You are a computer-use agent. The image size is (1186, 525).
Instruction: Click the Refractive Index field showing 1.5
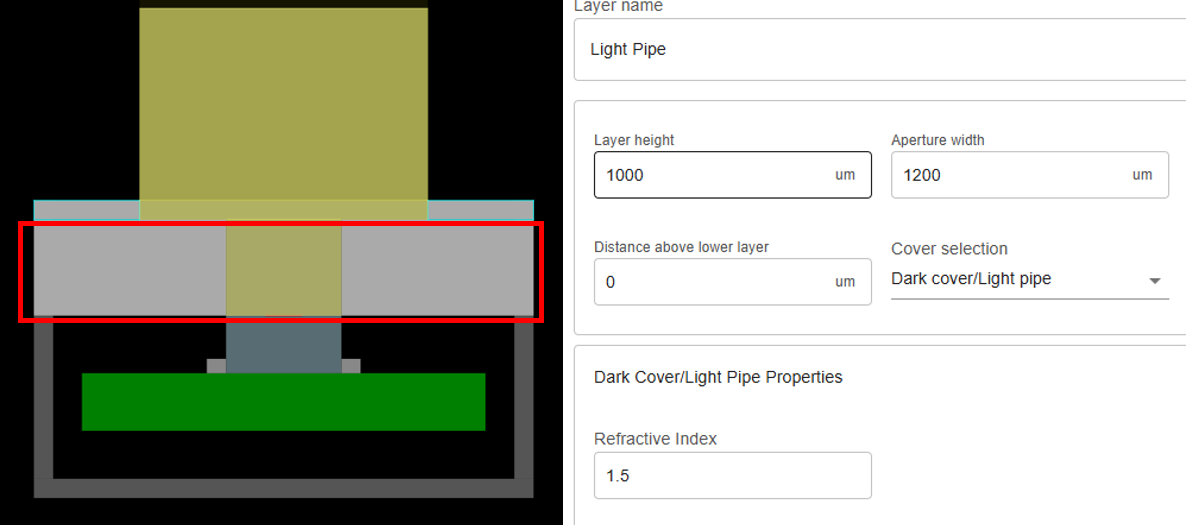click(x=732, y=476)
